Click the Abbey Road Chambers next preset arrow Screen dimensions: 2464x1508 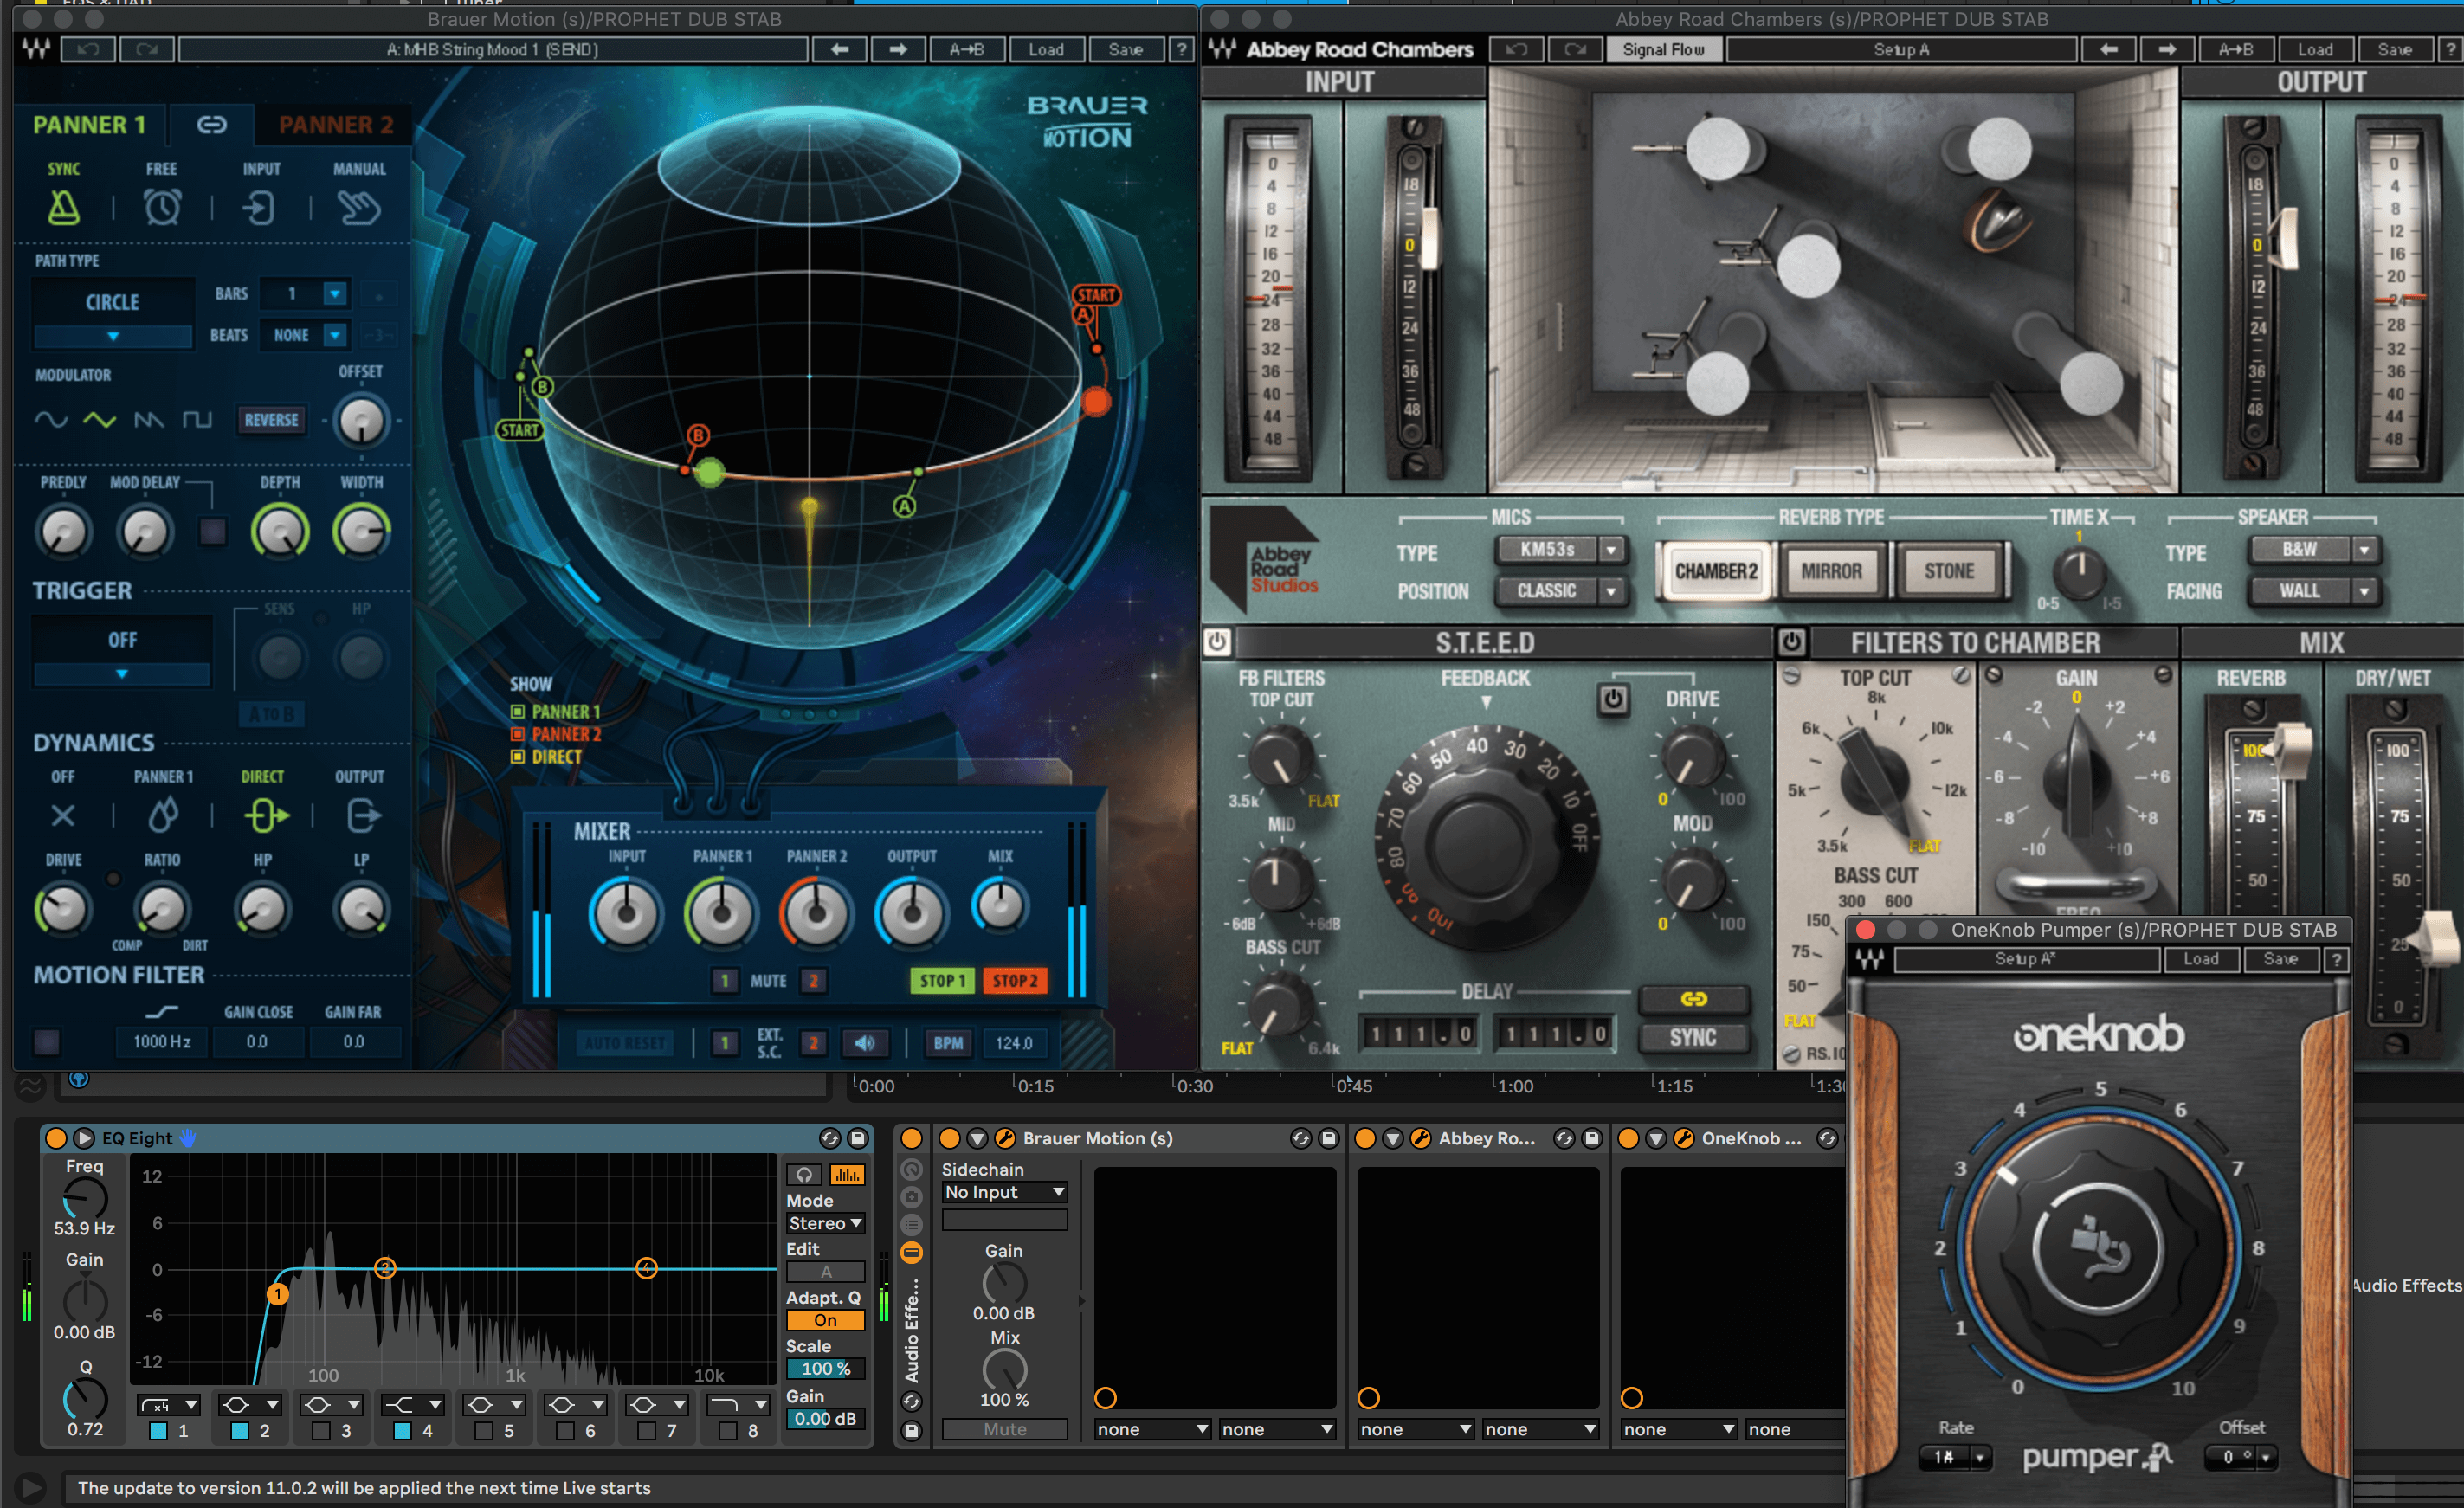coord(2166,49)
